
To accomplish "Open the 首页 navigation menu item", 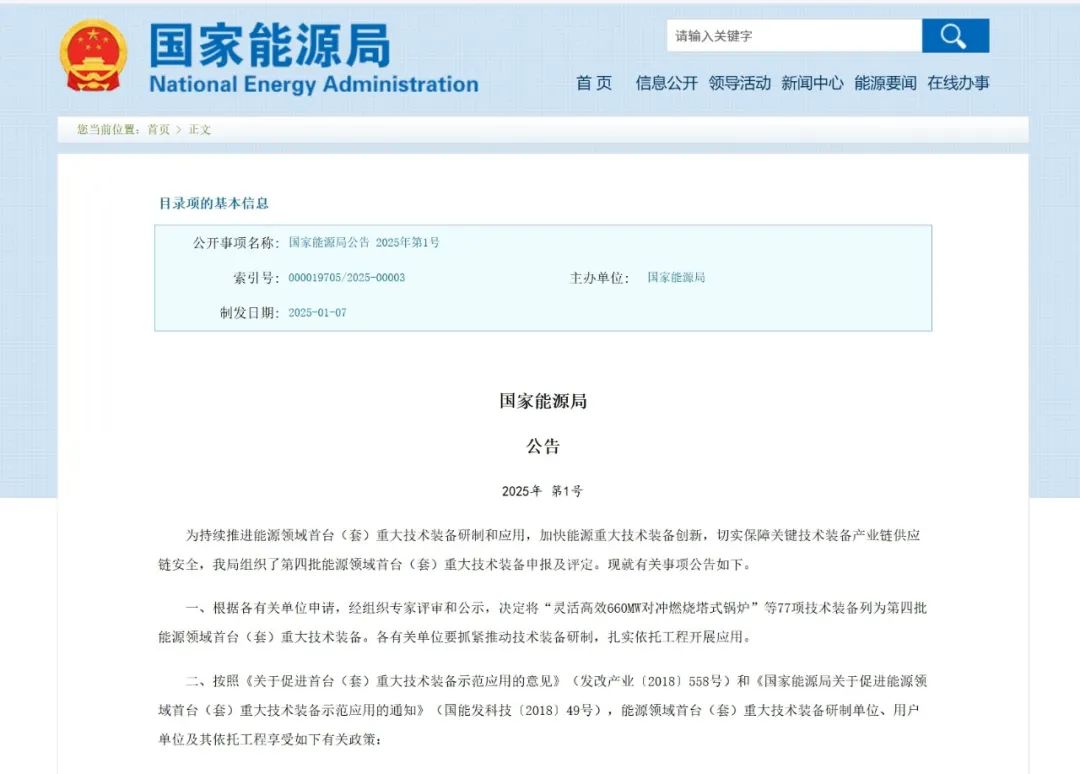I will tap(594, 83).
